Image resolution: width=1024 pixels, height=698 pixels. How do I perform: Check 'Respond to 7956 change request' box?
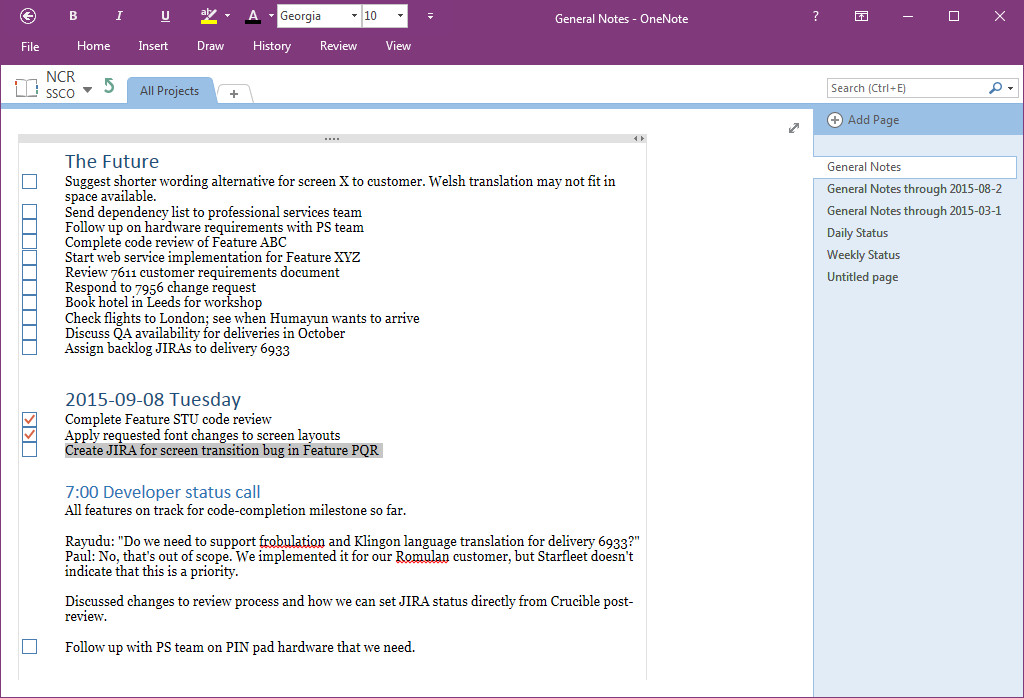click(29, 287)
